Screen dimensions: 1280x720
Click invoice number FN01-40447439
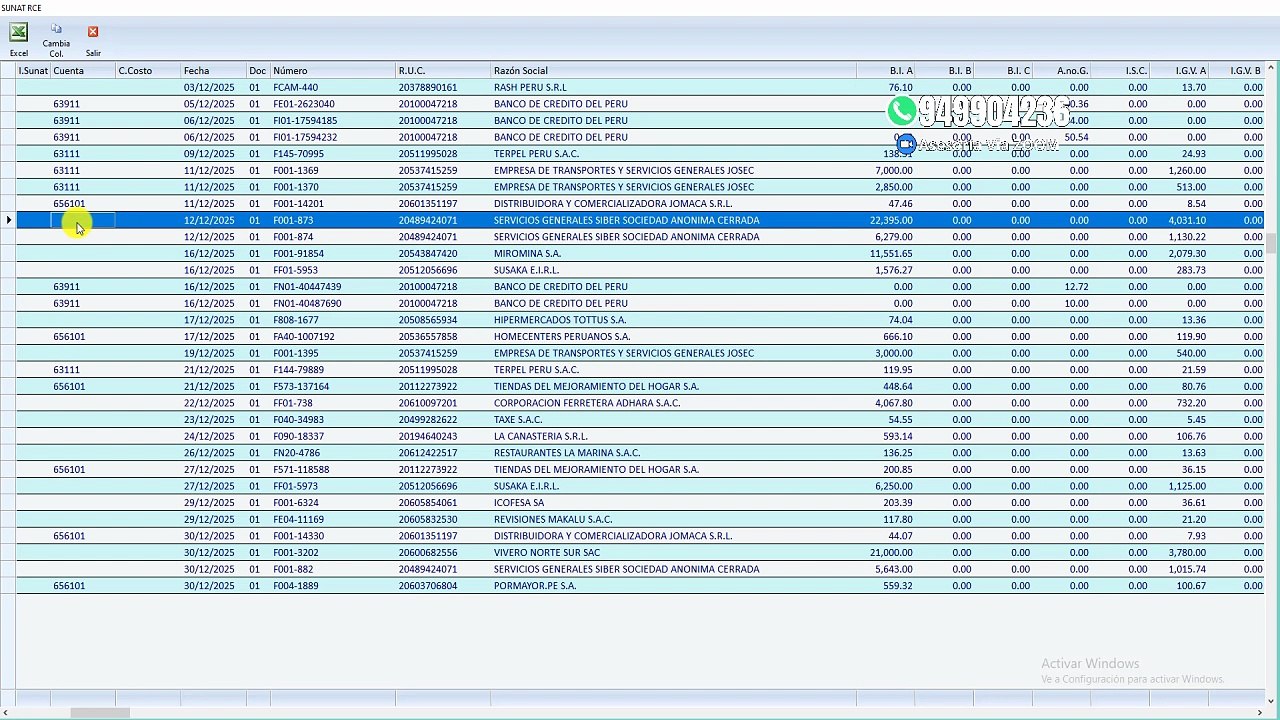point(307,287)
